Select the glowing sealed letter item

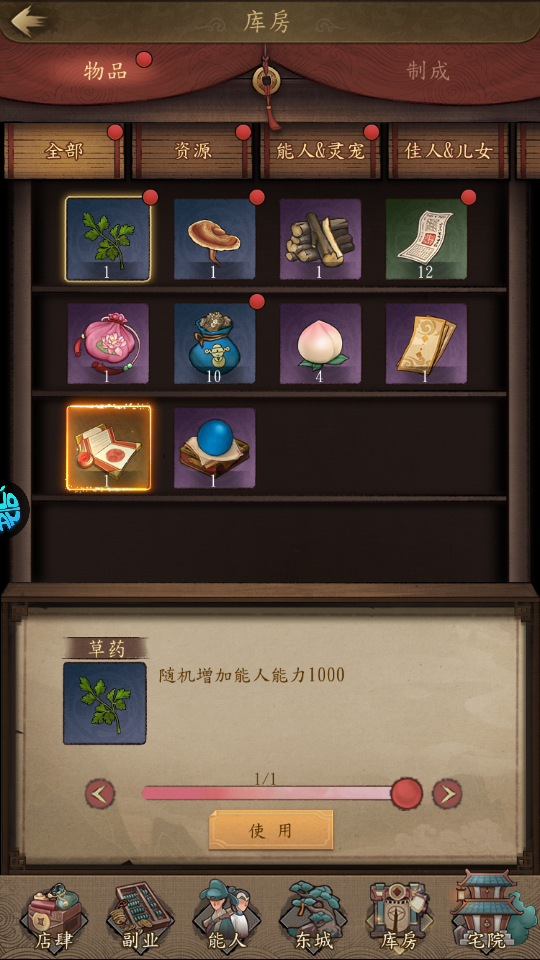(x=108, y=448)
